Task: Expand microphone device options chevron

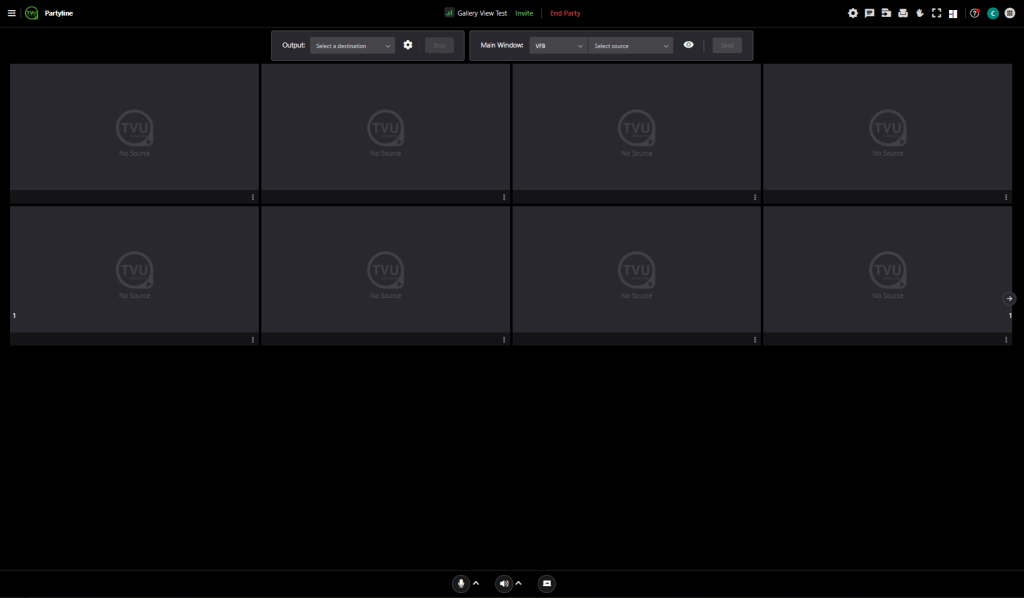Action: [x=476, y=584]
